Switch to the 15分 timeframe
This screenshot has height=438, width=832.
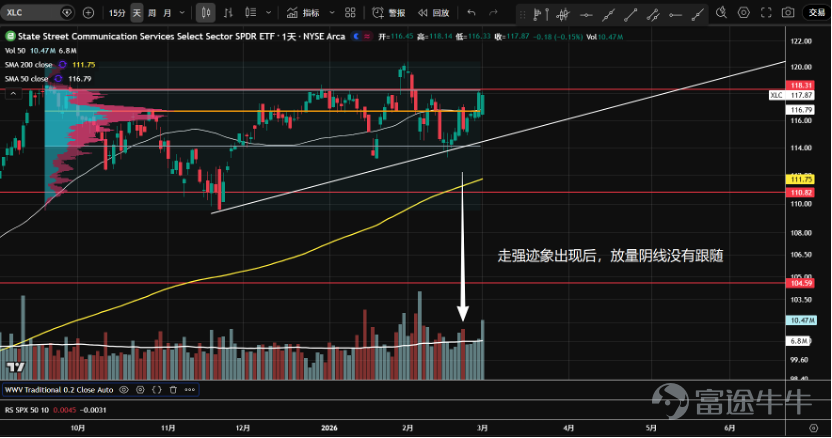pyautogui.click(x=117, y=13)
